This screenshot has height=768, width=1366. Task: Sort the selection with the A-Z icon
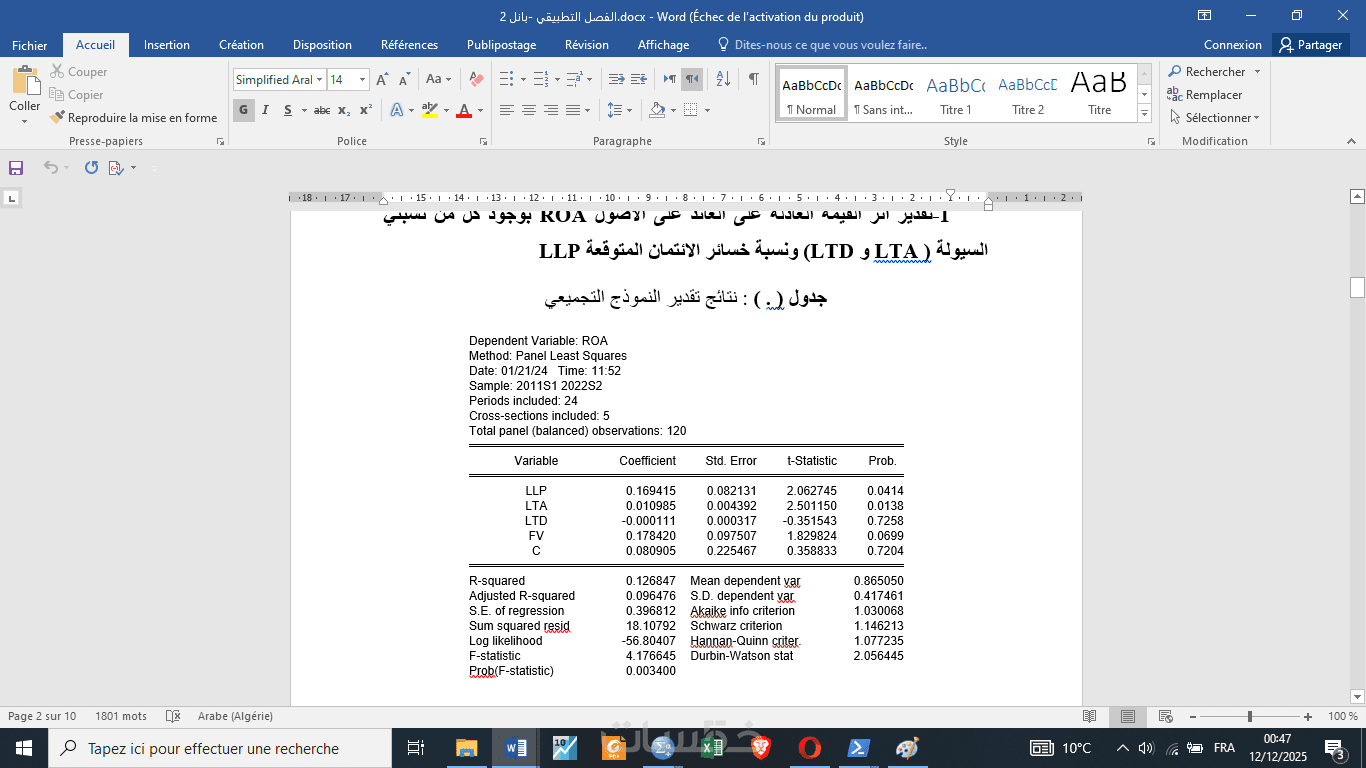pos(724,79)
